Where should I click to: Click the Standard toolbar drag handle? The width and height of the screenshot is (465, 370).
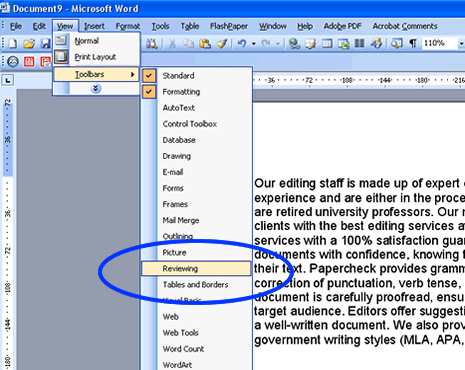coord(3,43)
